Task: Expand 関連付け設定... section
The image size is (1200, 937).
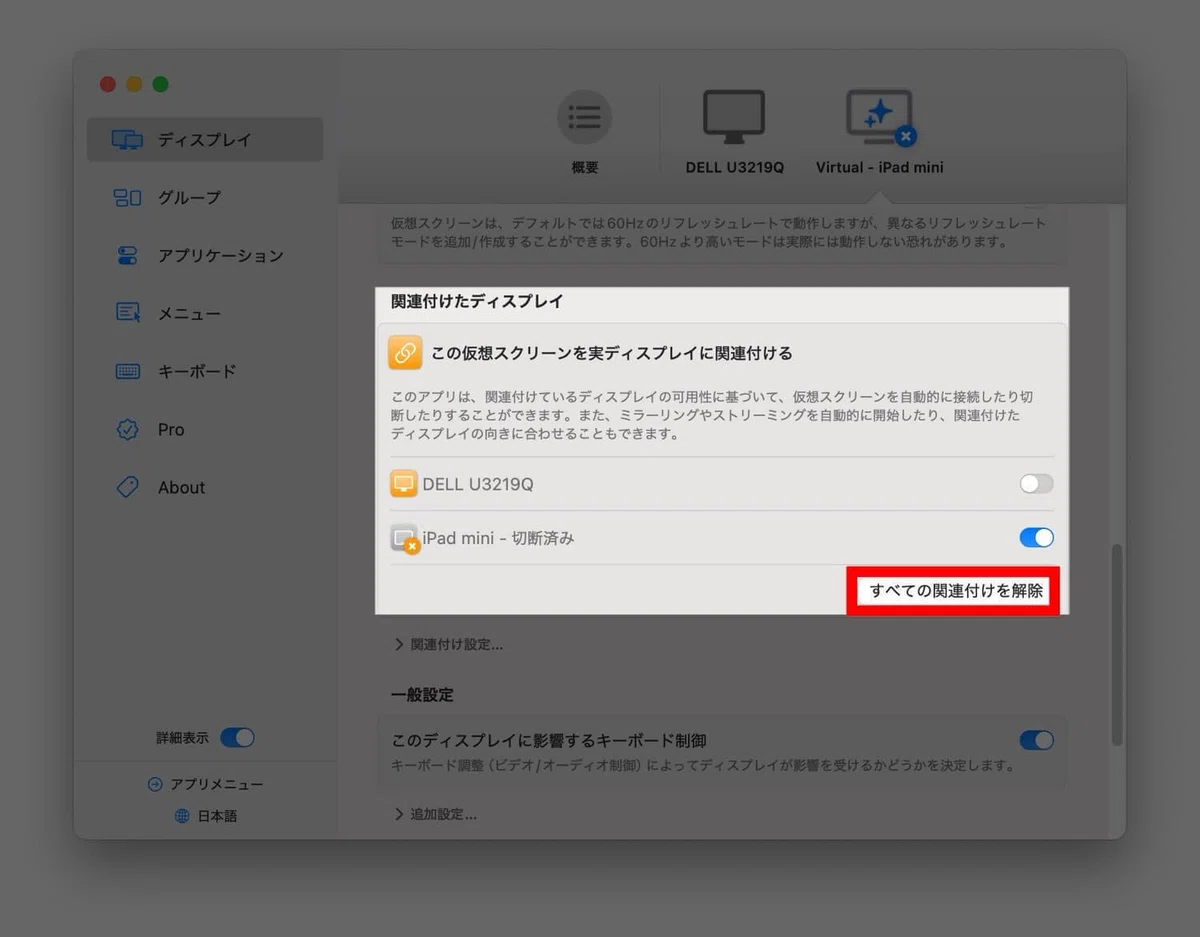Action: 448,645
